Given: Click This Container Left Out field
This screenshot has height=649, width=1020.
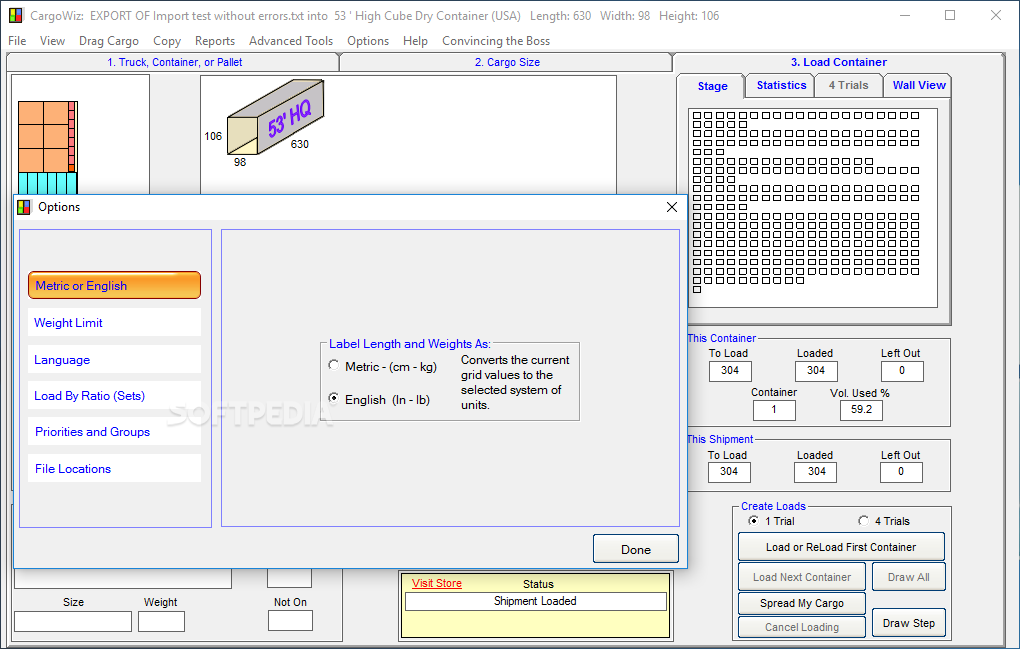Looking at the screenshot, I should pos(902,371).
